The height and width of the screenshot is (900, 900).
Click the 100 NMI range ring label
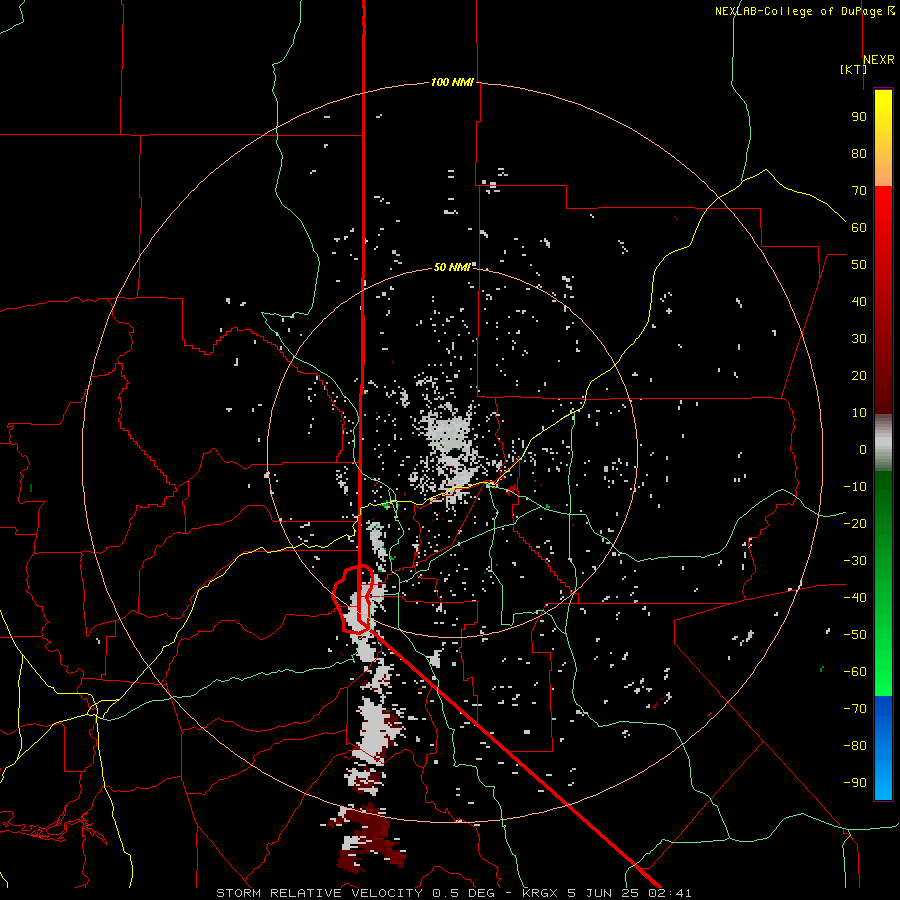[x=452, y=83]
